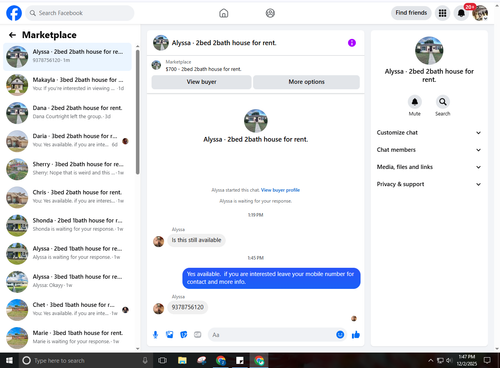Image resolution: width=500 pixels, height=368 pixels.
Task: Click Alyssa's avatar beside phone number message
Action: [158, 308]
